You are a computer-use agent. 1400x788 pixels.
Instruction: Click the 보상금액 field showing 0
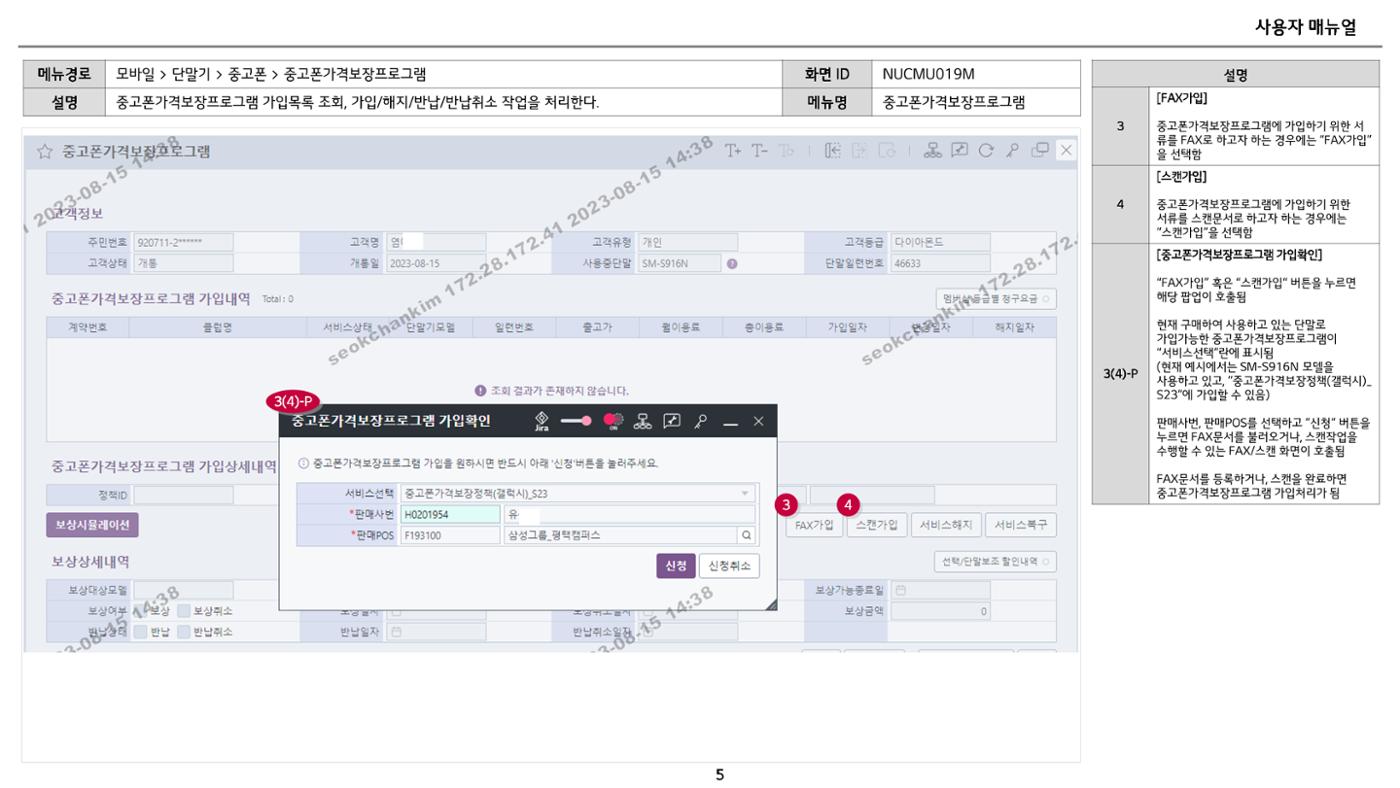pos(939,611)
